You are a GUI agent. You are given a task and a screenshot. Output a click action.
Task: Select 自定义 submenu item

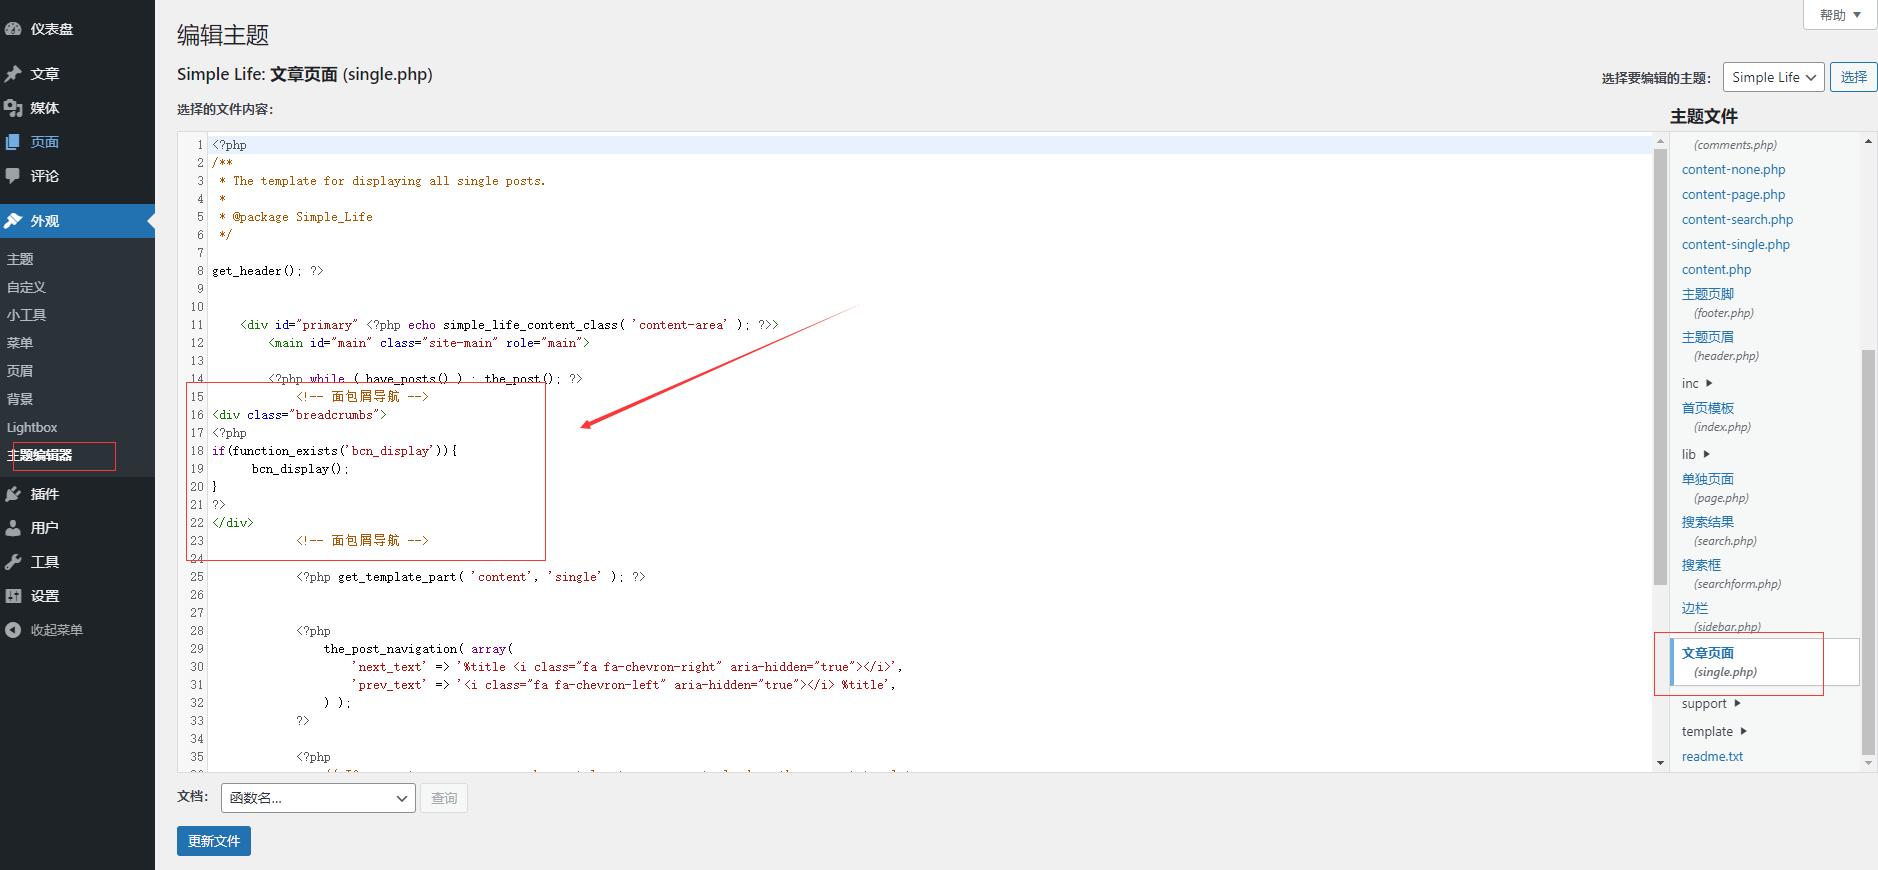[26, 287]
